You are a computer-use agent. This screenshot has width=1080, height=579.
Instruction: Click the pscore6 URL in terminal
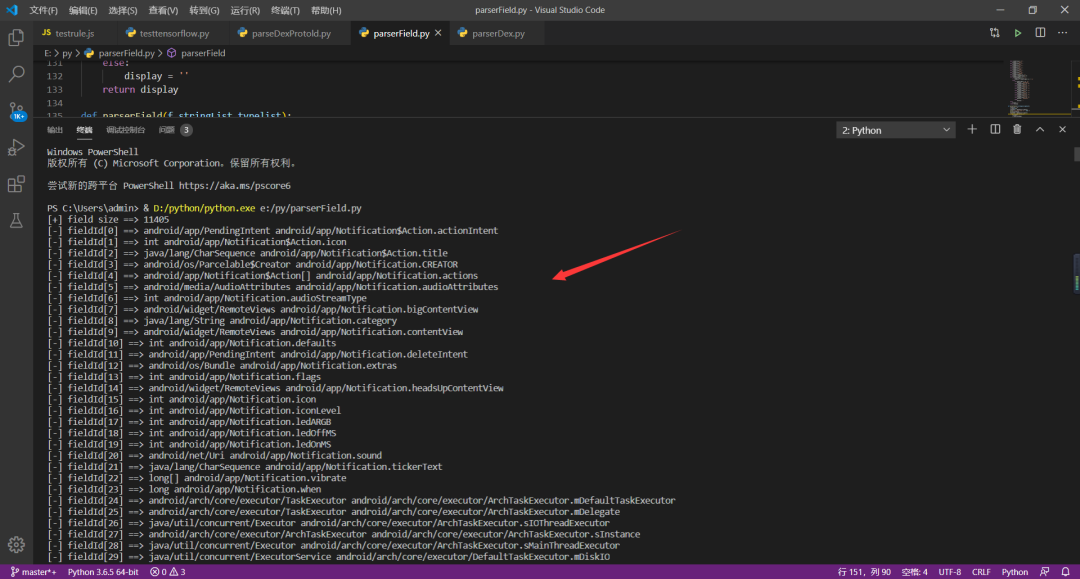tap(234, 186)
